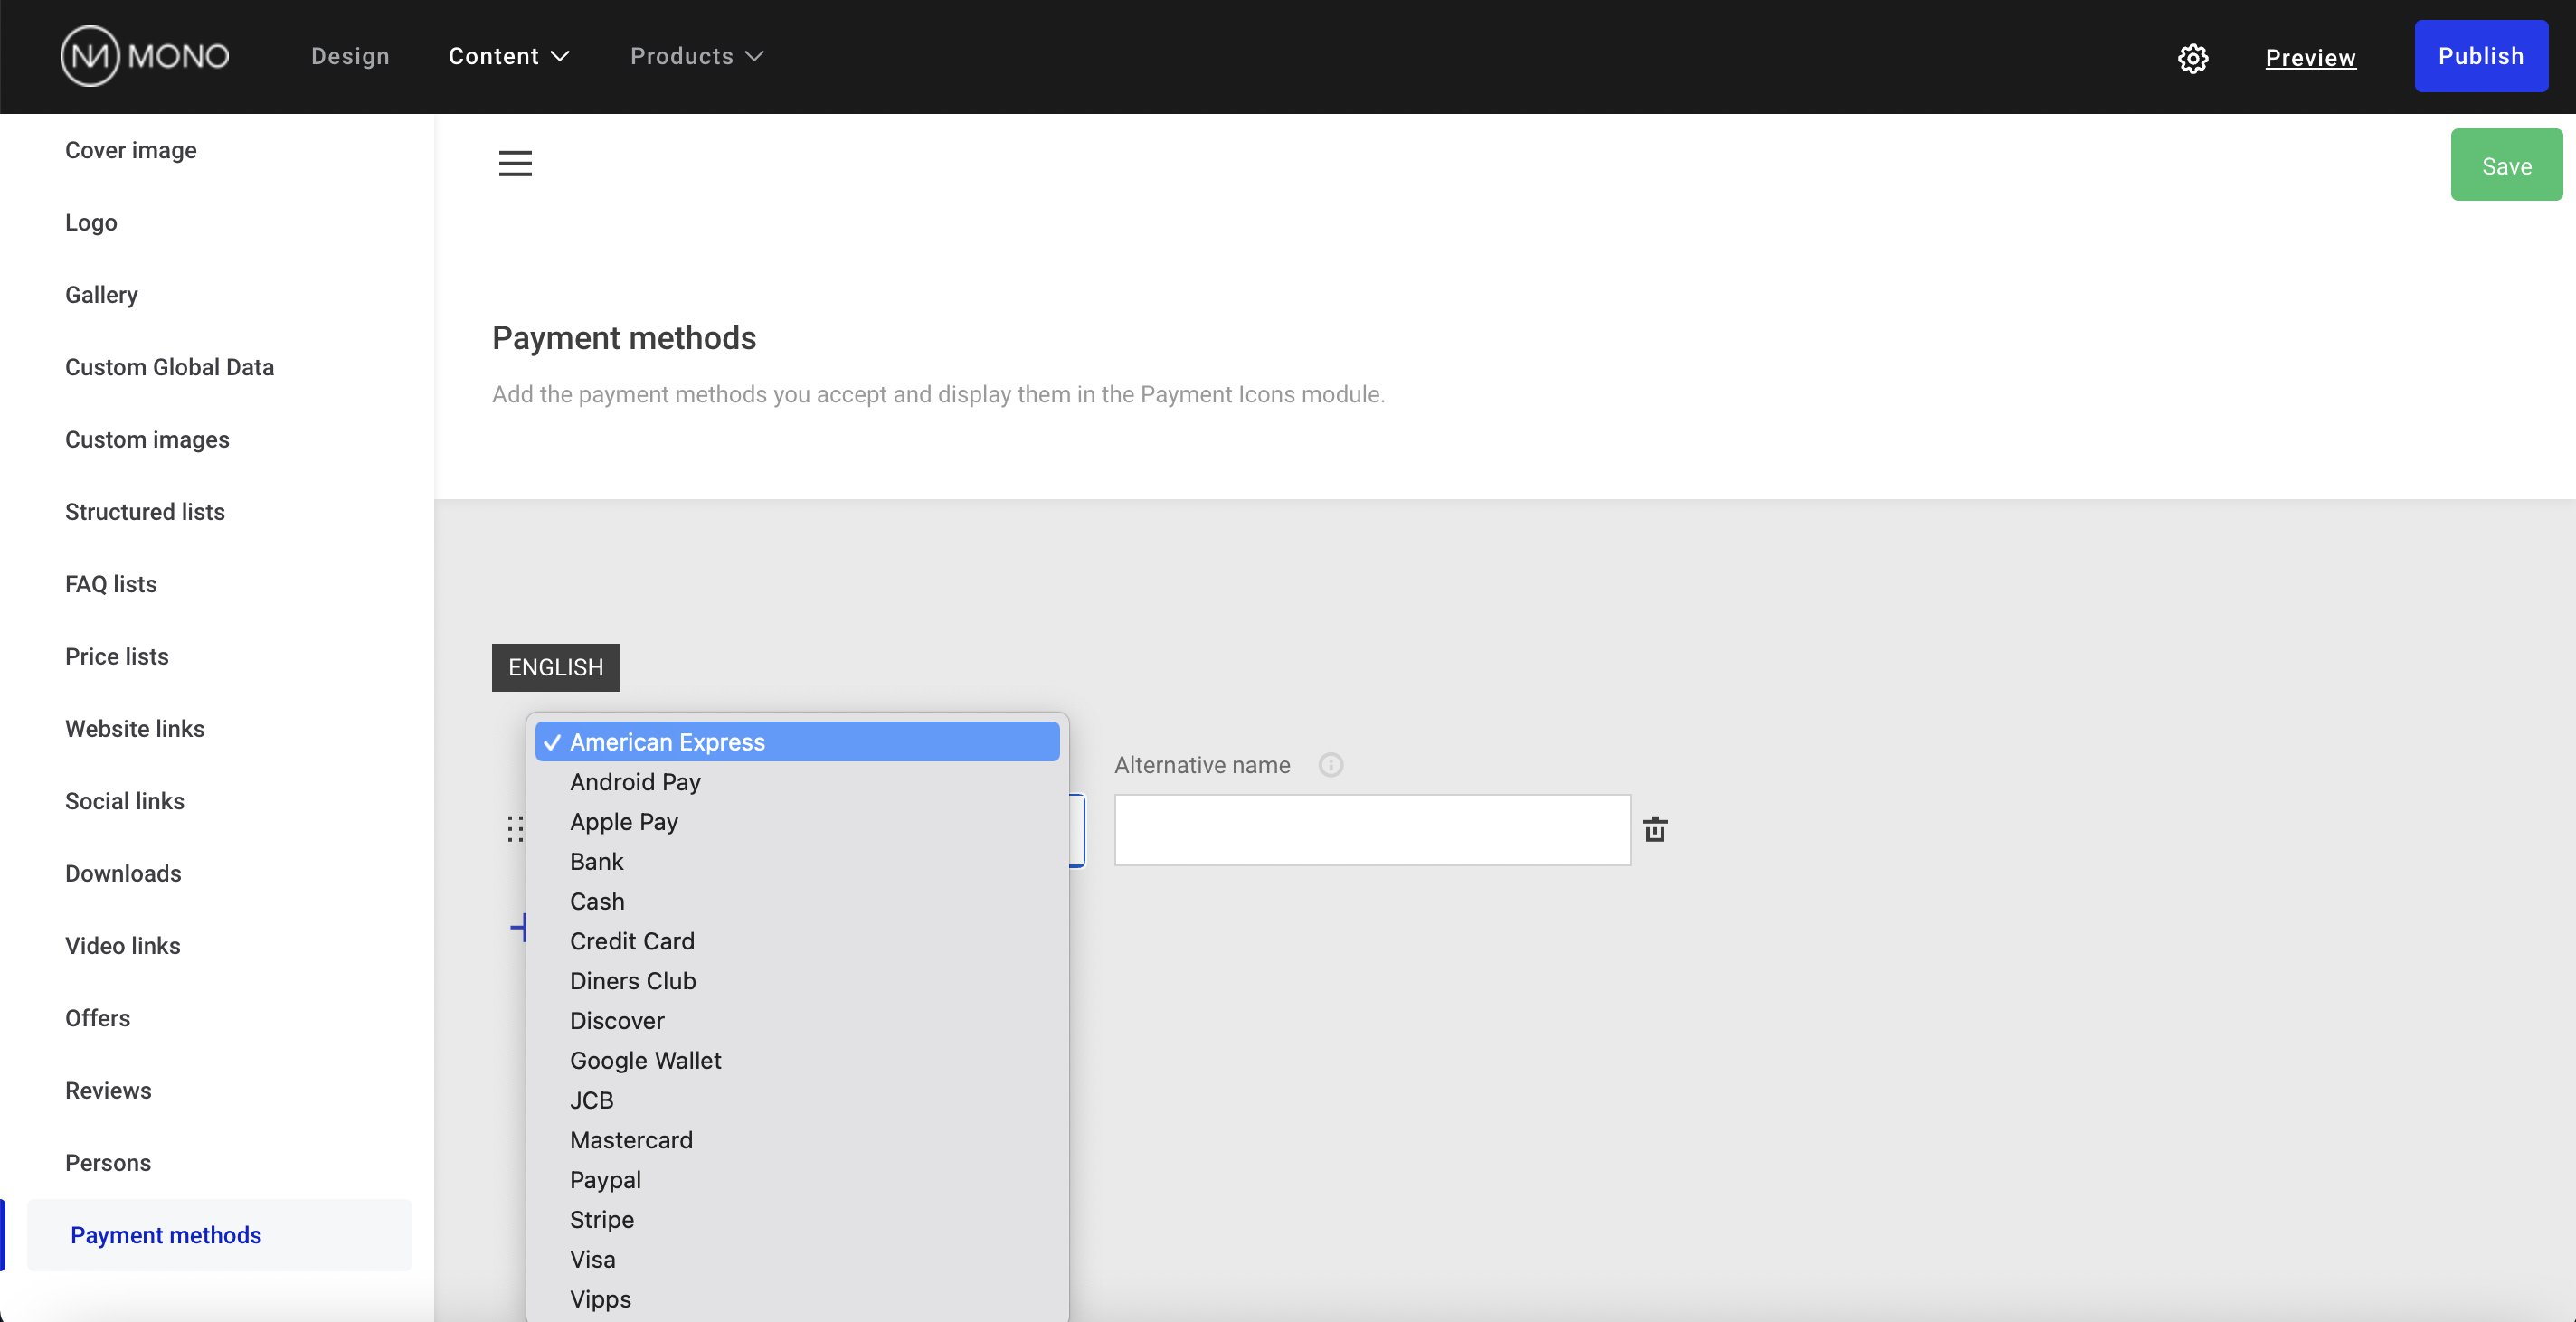Choose Bank from dropdown list

click(797, 862)
